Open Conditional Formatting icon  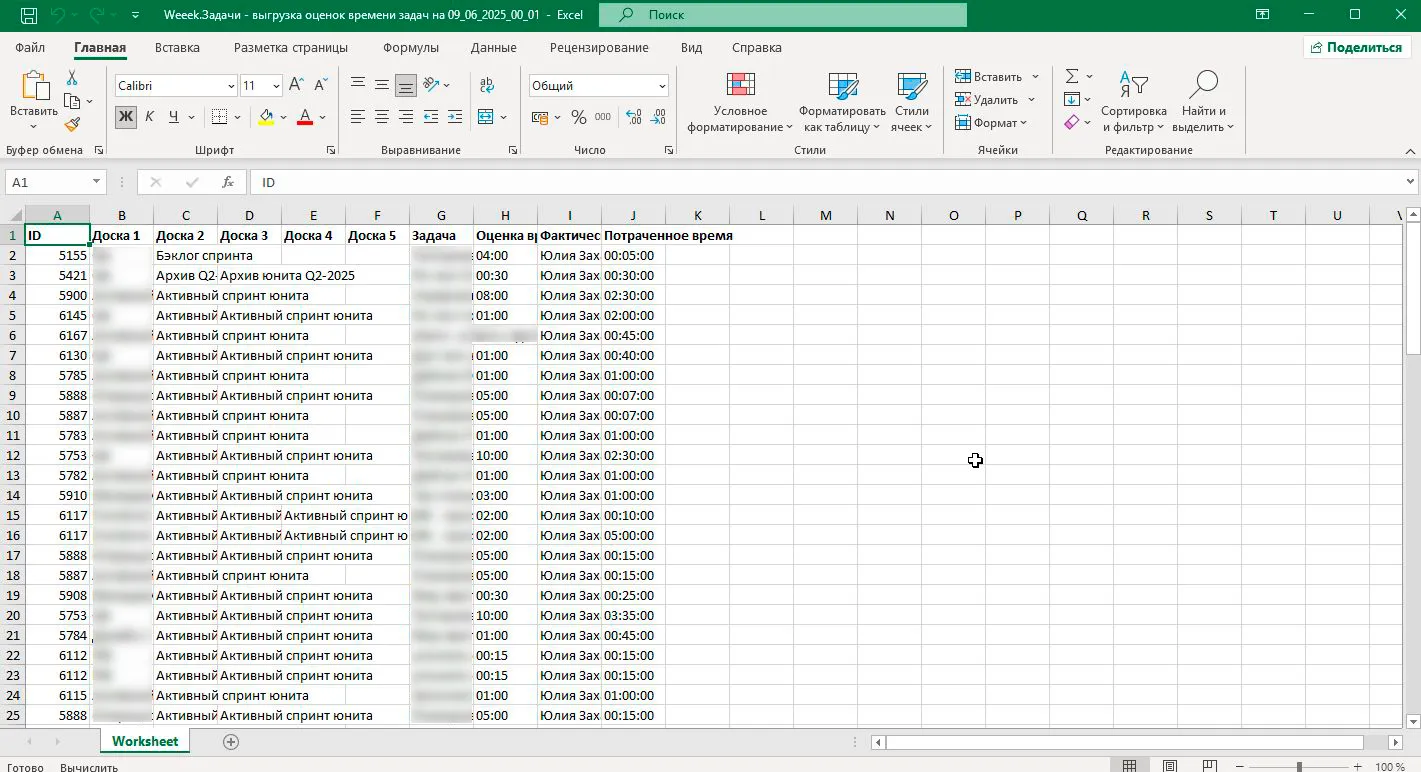tap(740, 88)
